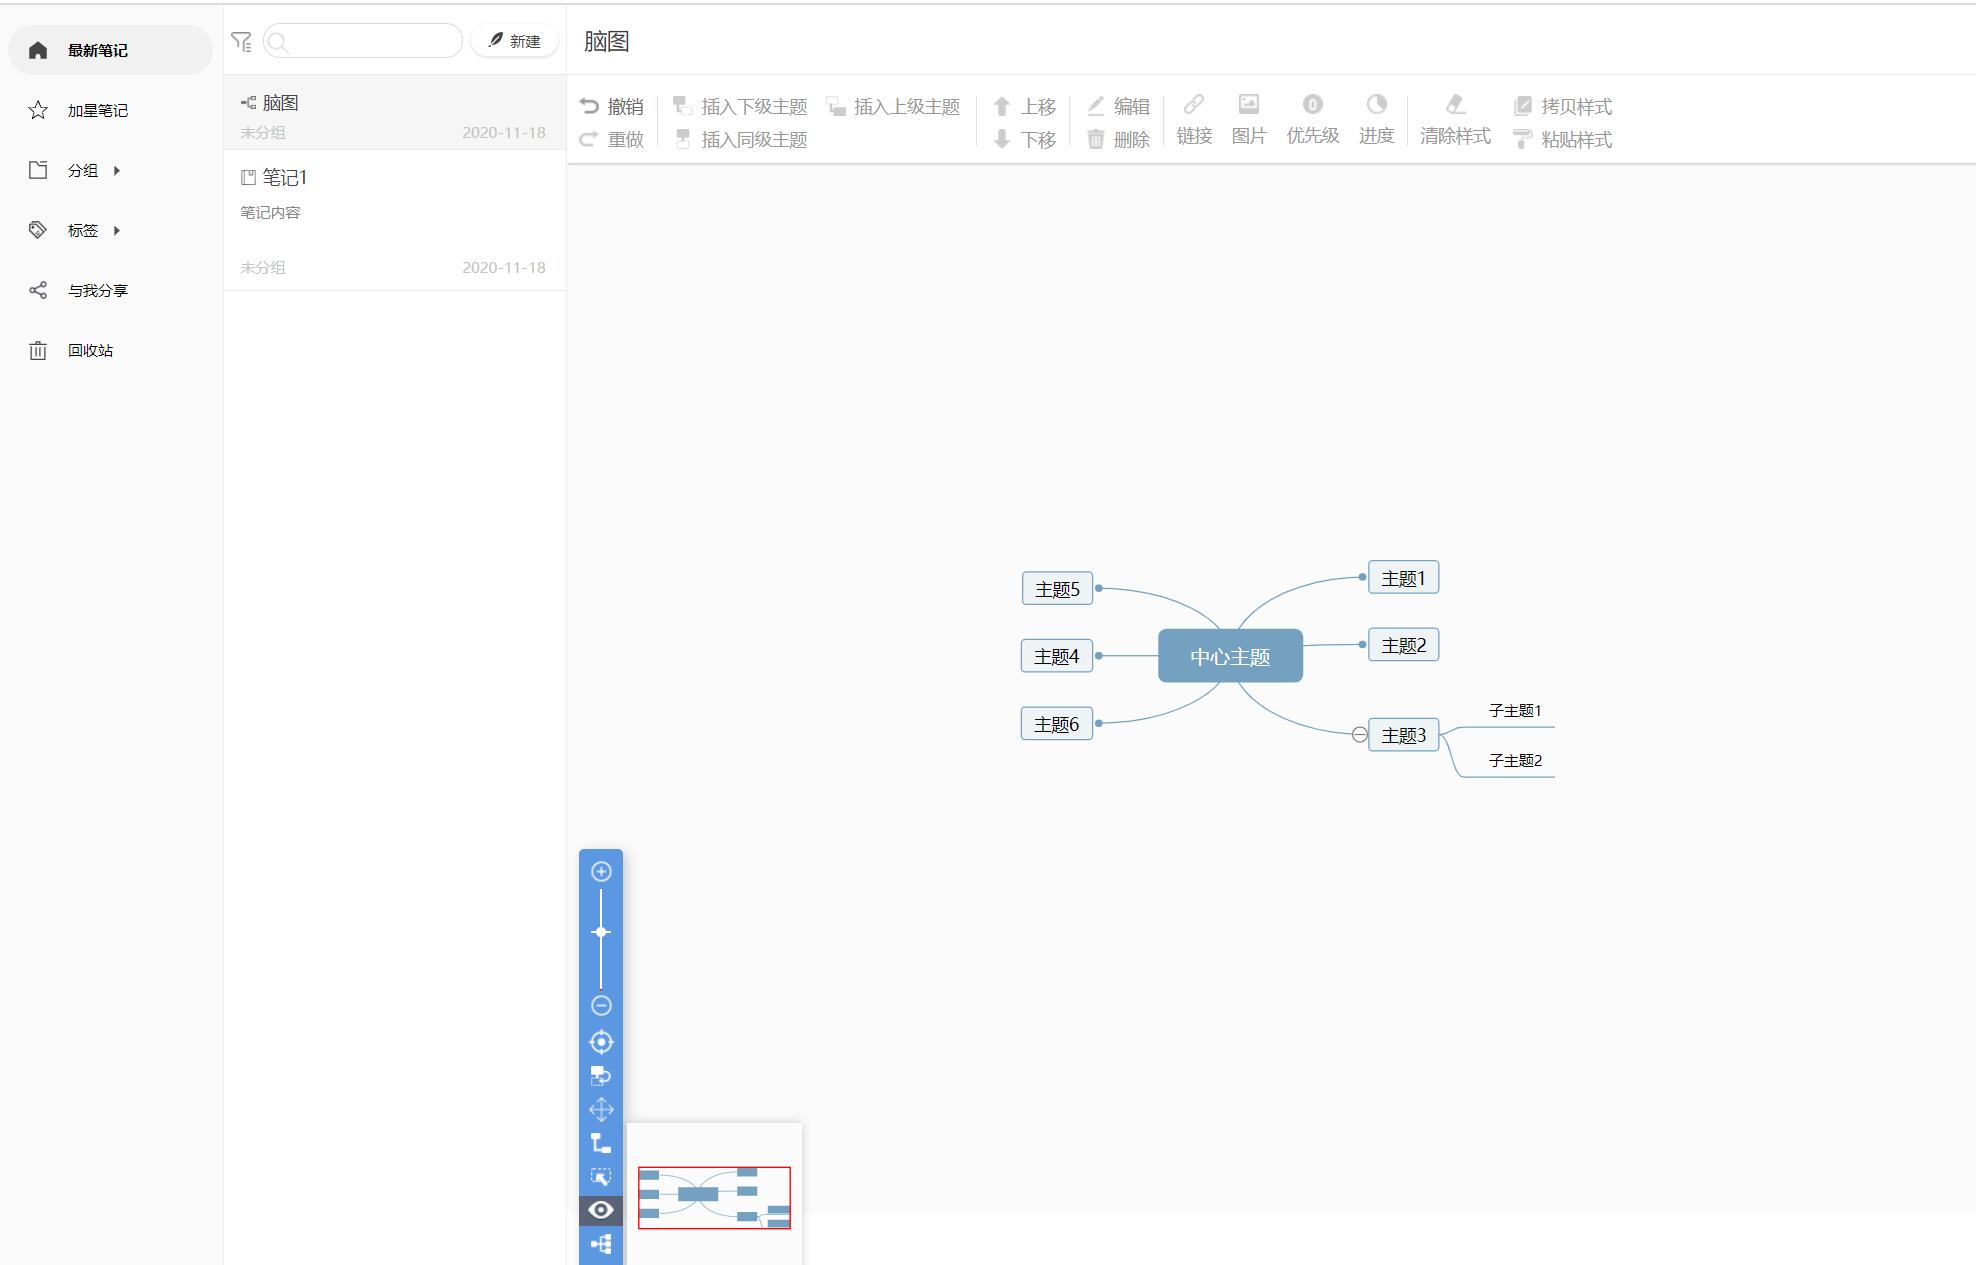This screenshot has width=1976, height=1265.
Task: Click the layout structure icon at the toolbar bottom
Action: pos(601,1244)
